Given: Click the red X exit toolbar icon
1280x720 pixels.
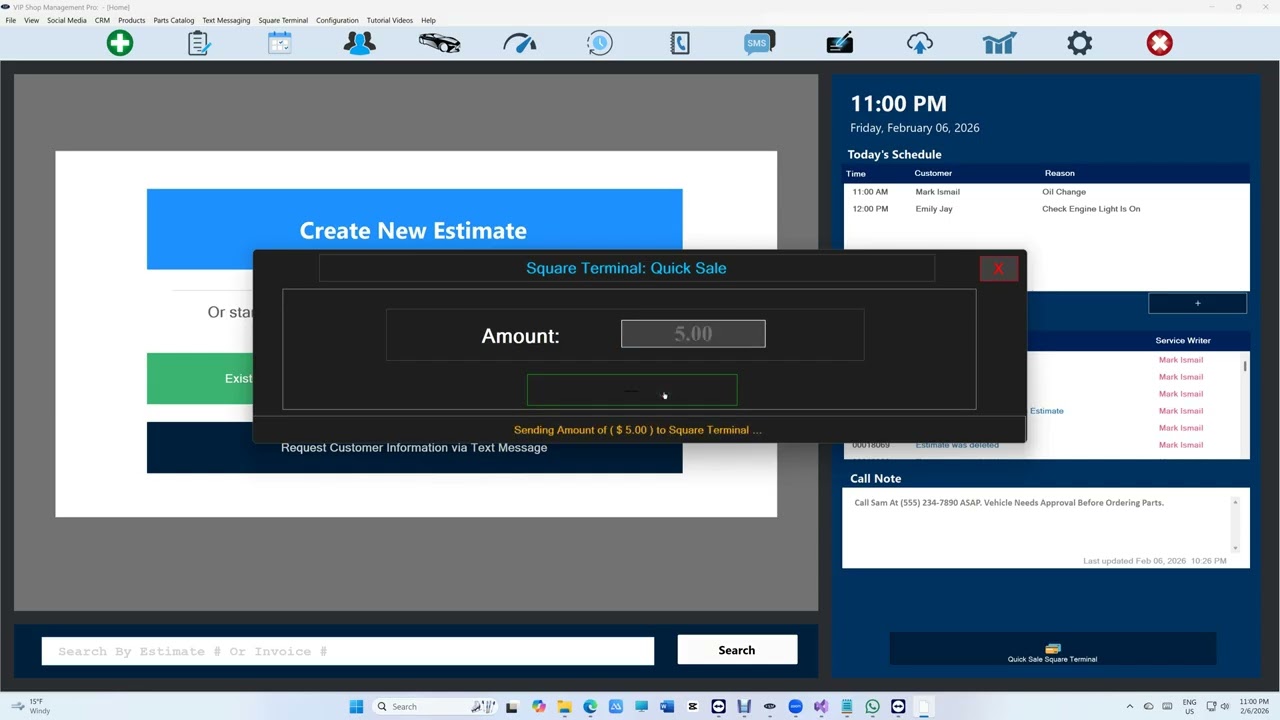Looking at the screenshot, I should pyautogui.click(x=1160, y=43).
